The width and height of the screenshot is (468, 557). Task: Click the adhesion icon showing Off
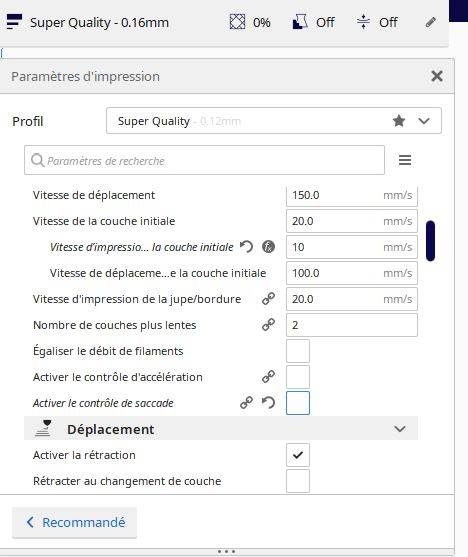pyautogui.click(x=363, y=22)
